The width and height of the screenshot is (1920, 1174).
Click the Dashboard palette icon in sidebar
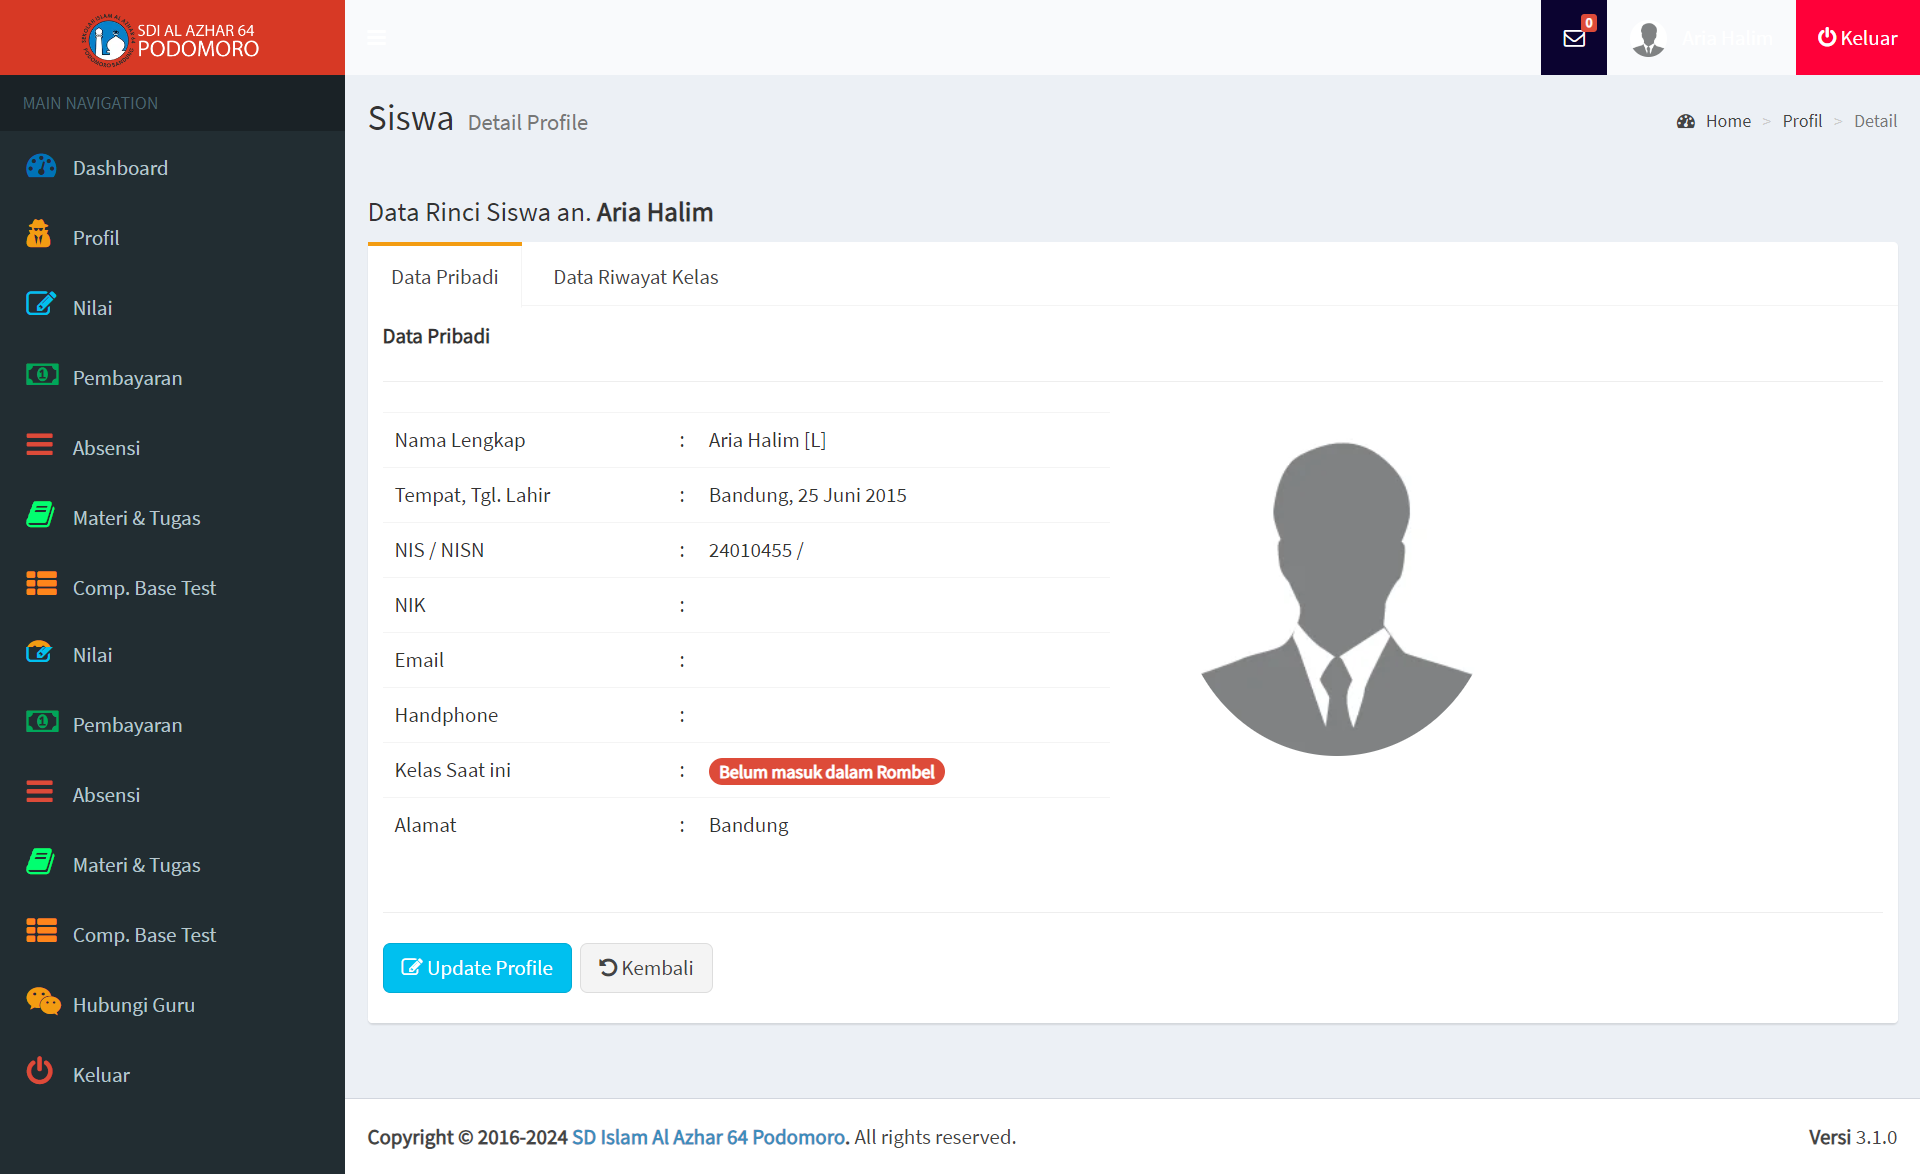click(x=41, y=166)
